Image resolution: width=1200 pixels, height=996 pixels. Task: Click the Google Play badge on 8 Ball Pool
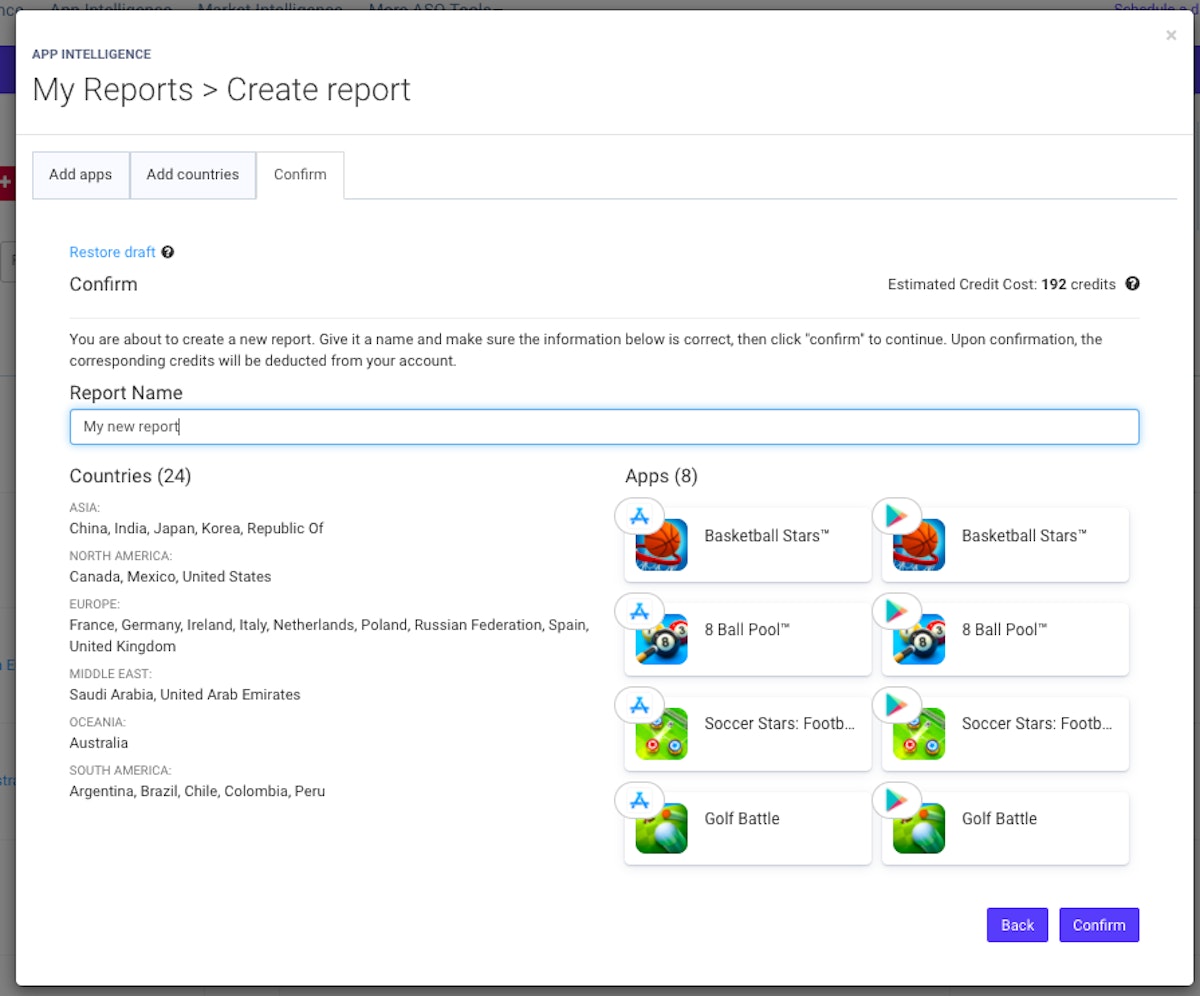coord(897,611)
